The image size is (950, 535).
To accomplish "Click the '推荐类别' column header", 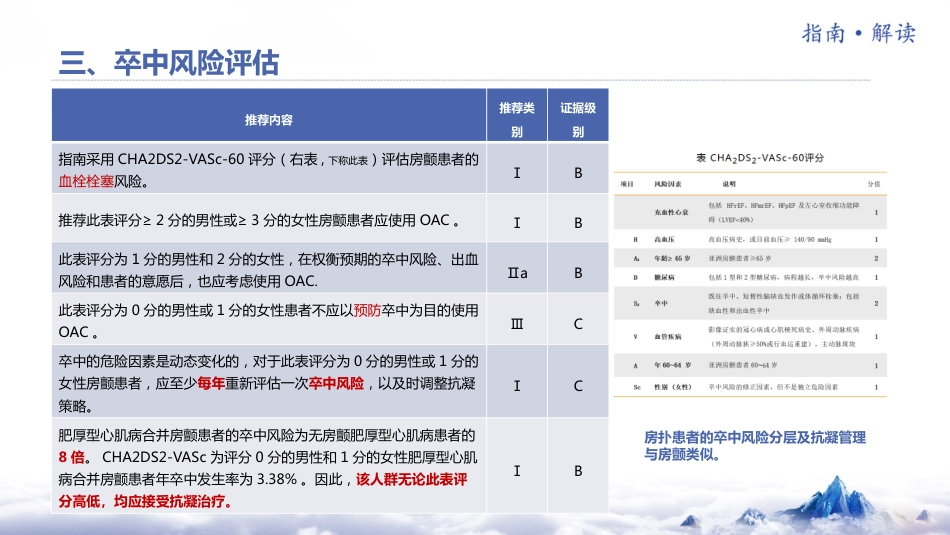I will [x=517, y=119].
